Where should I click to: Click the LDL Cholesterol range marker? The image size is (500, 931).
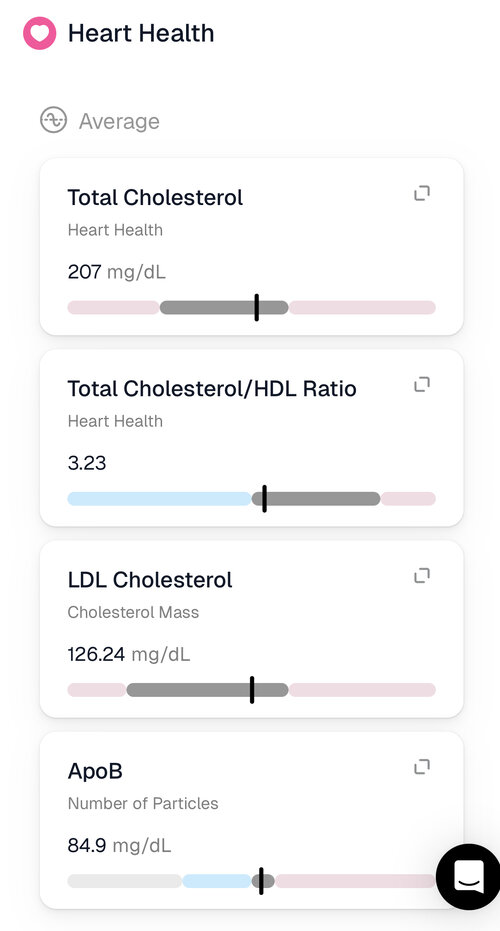coord(252,690)
